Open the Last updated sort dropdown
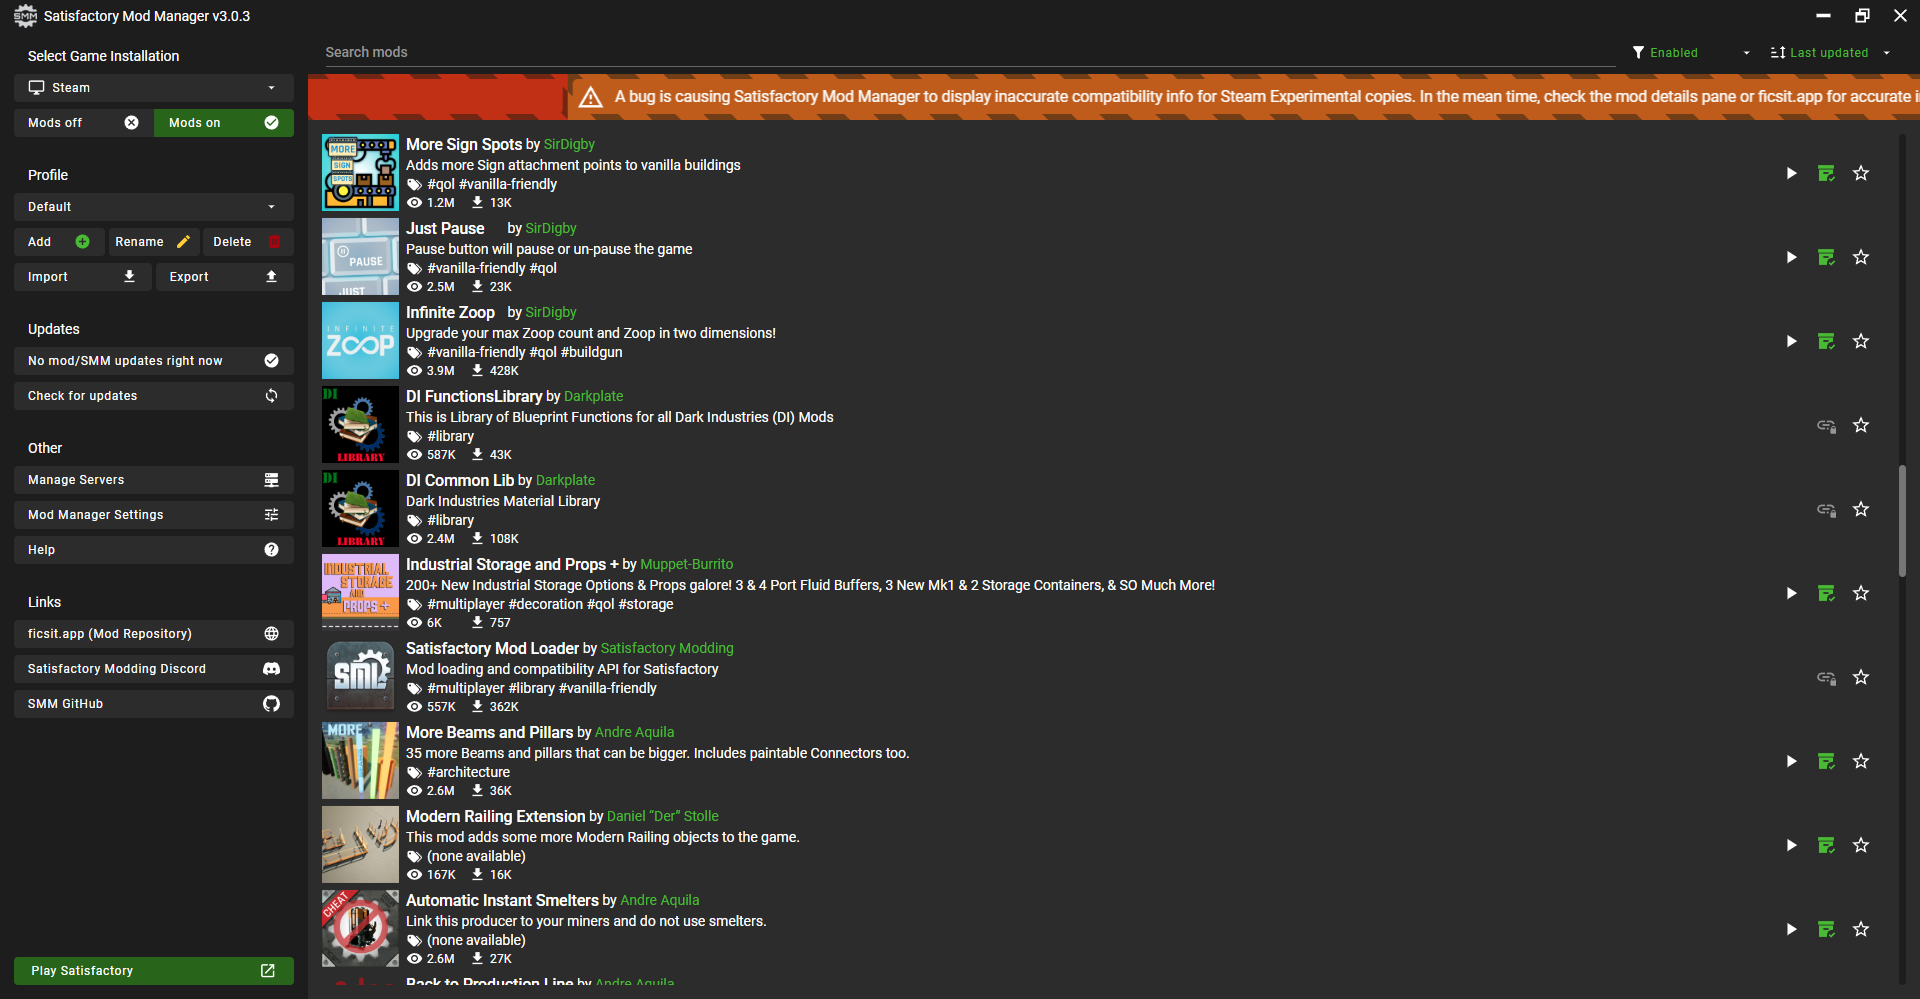 (x=1830, y=53)
